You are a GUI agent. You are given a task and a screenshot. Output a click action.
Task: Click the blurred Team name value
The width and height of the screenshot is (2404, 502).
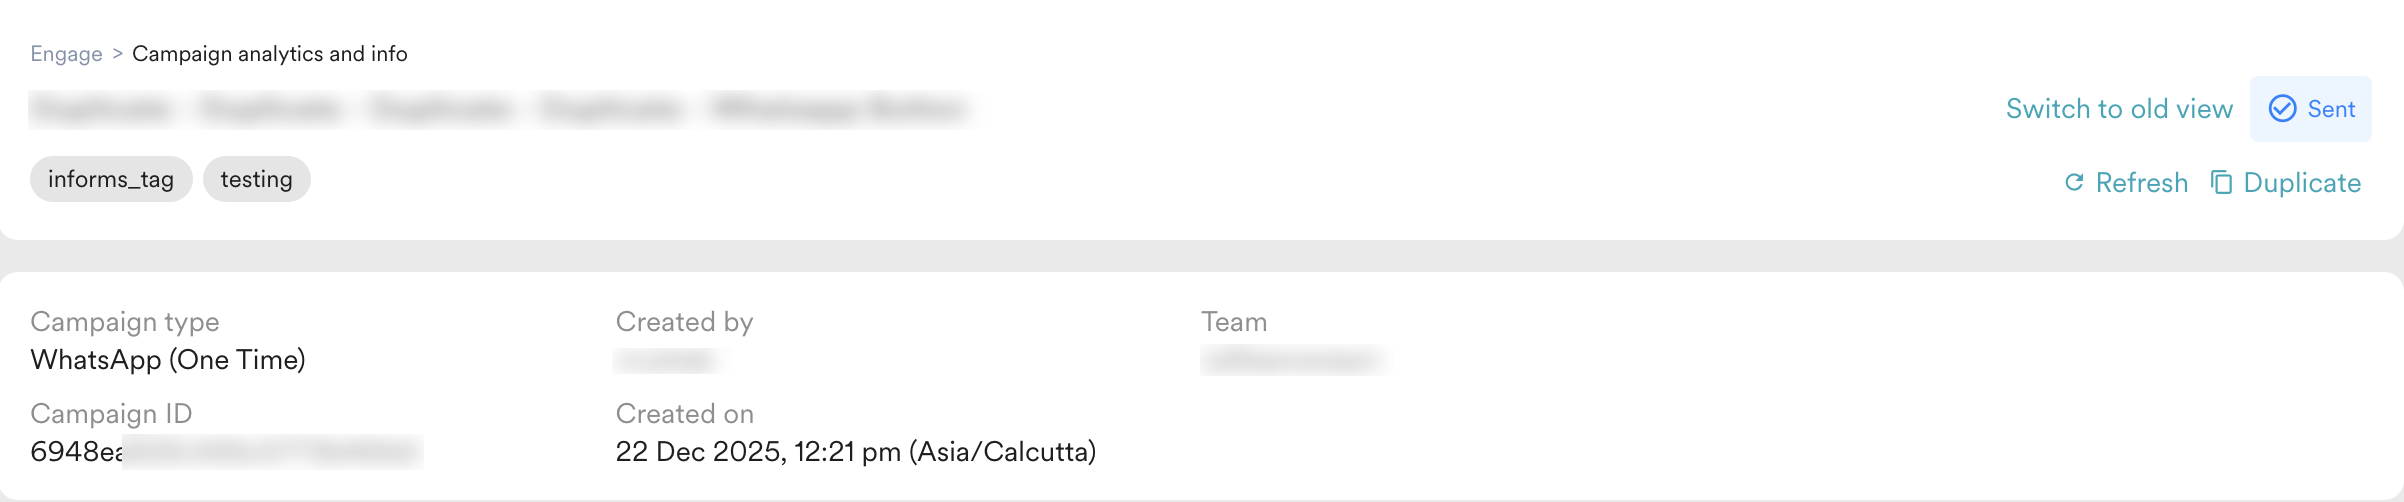pyautogui.click(x=1291, y=360)
